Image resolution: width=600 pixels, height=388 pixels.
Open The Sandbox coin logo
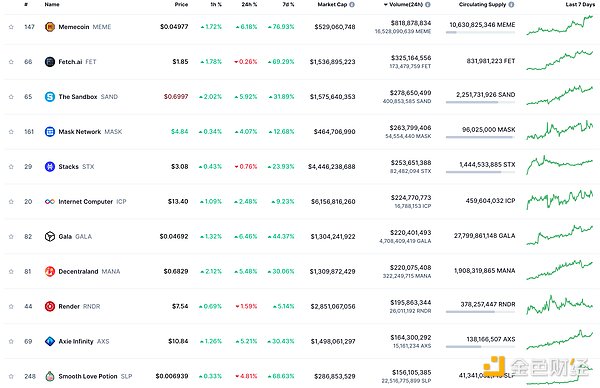[50, 97]
